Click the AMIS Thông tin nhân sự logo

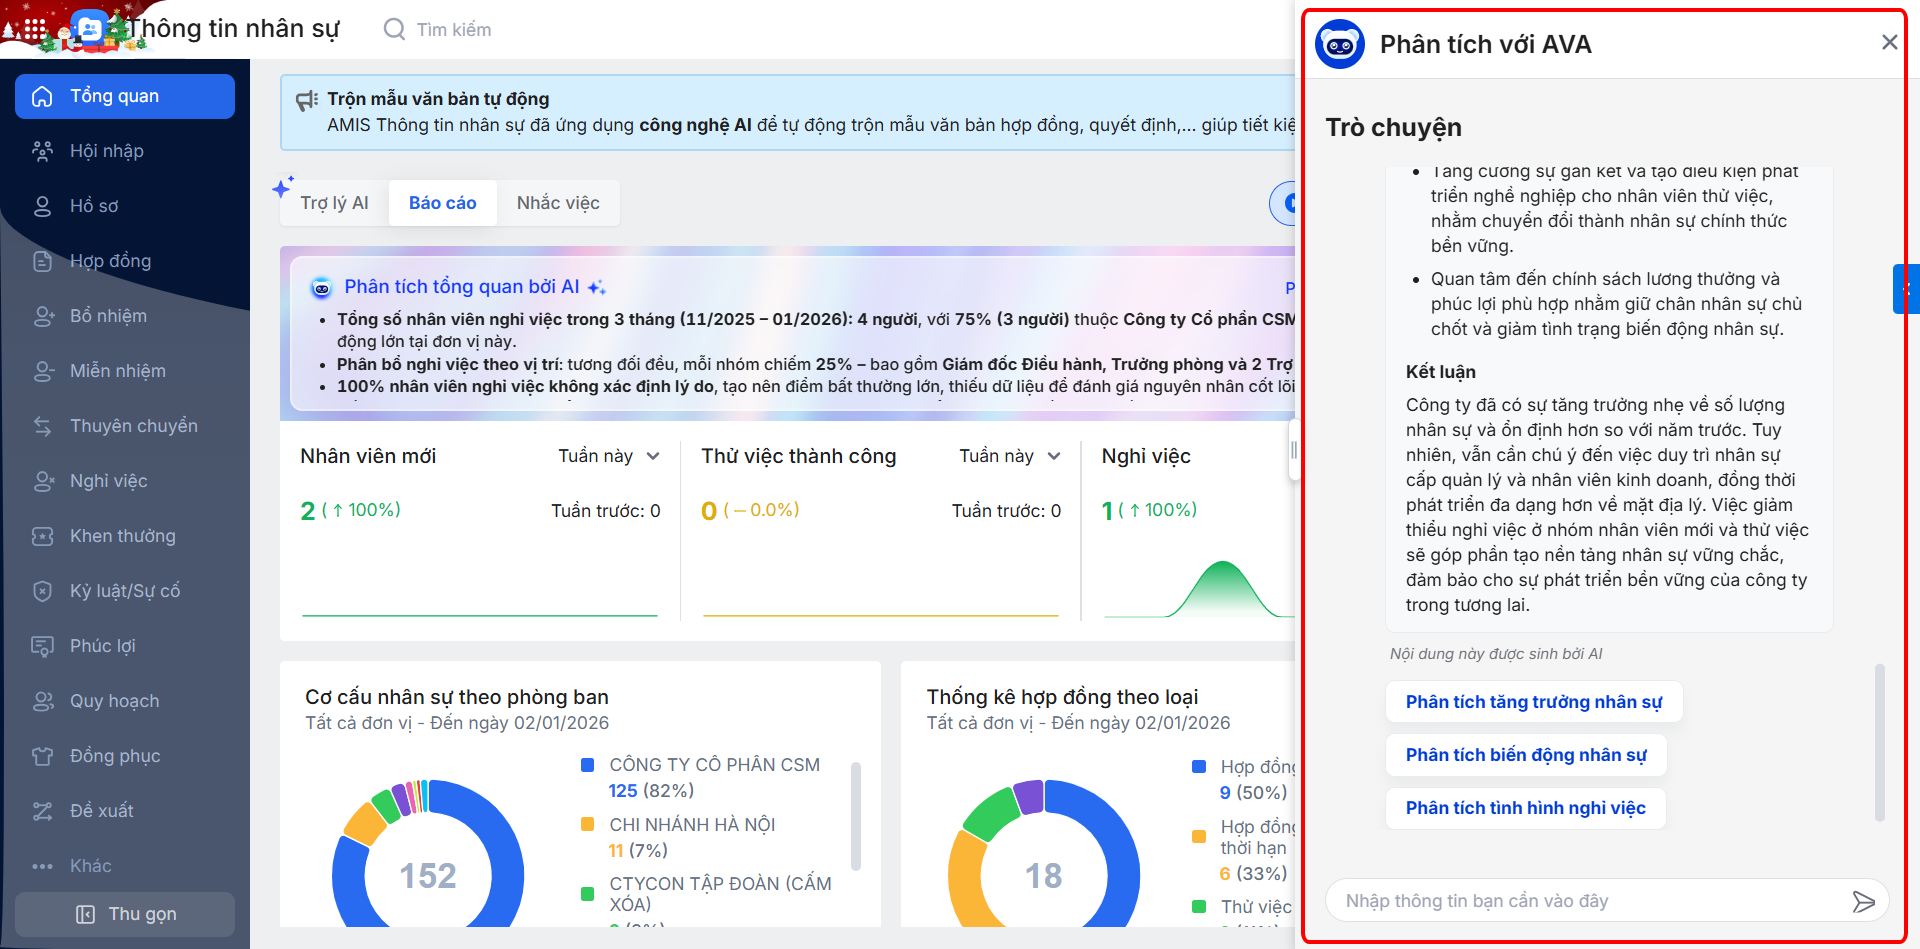pos(89,29)
